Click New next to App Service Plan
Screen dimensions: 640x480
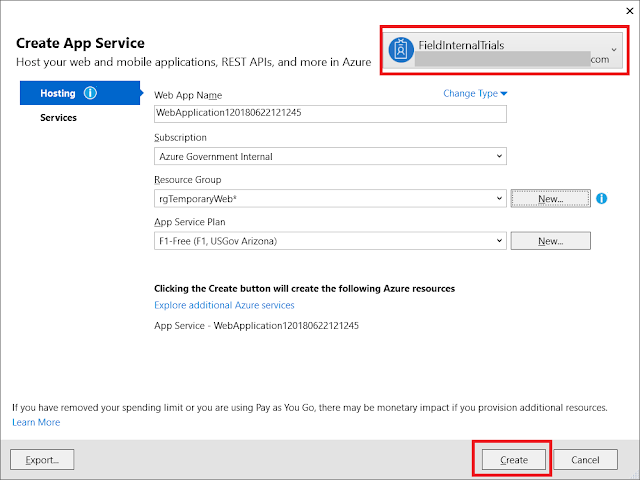click(550, 241)
